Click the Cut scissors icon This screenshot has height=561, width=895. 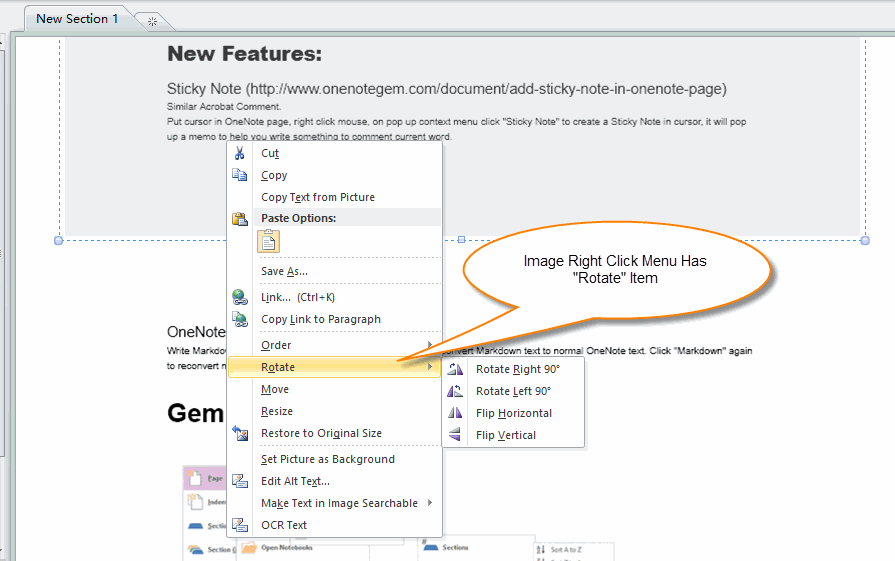(240, 153)
